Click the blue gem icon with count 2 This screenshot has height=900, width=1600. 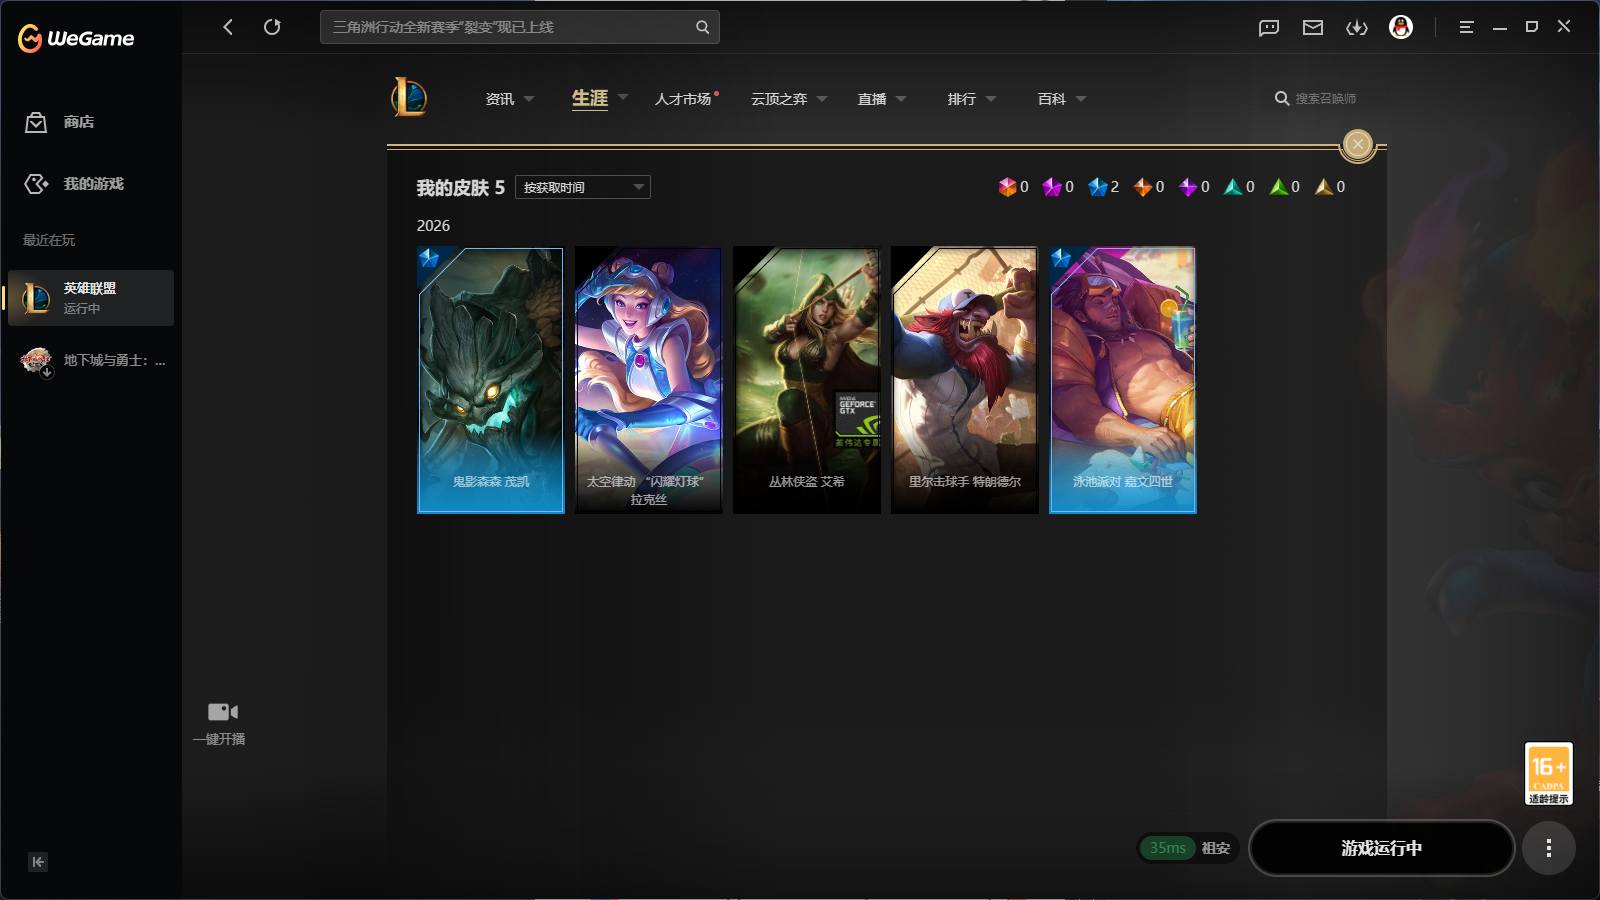pyautogui.click(x=1097, y=187)
